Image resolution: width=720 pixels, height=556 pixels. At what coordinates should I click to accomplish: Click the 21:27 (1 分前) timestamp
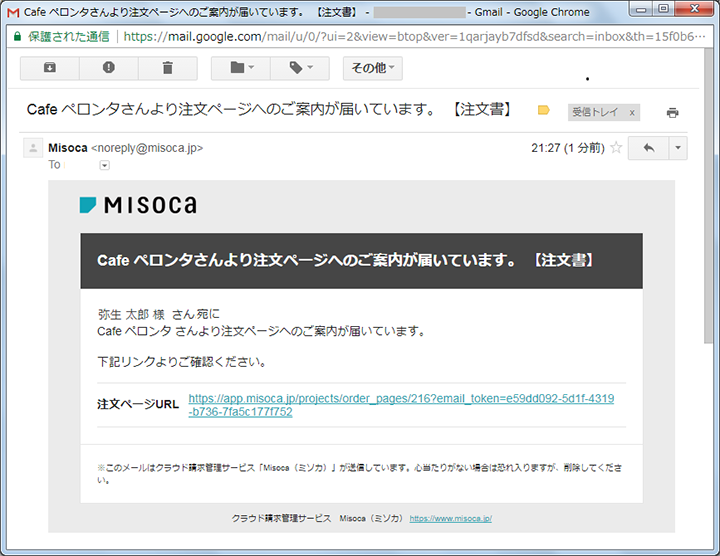(568, 148)
